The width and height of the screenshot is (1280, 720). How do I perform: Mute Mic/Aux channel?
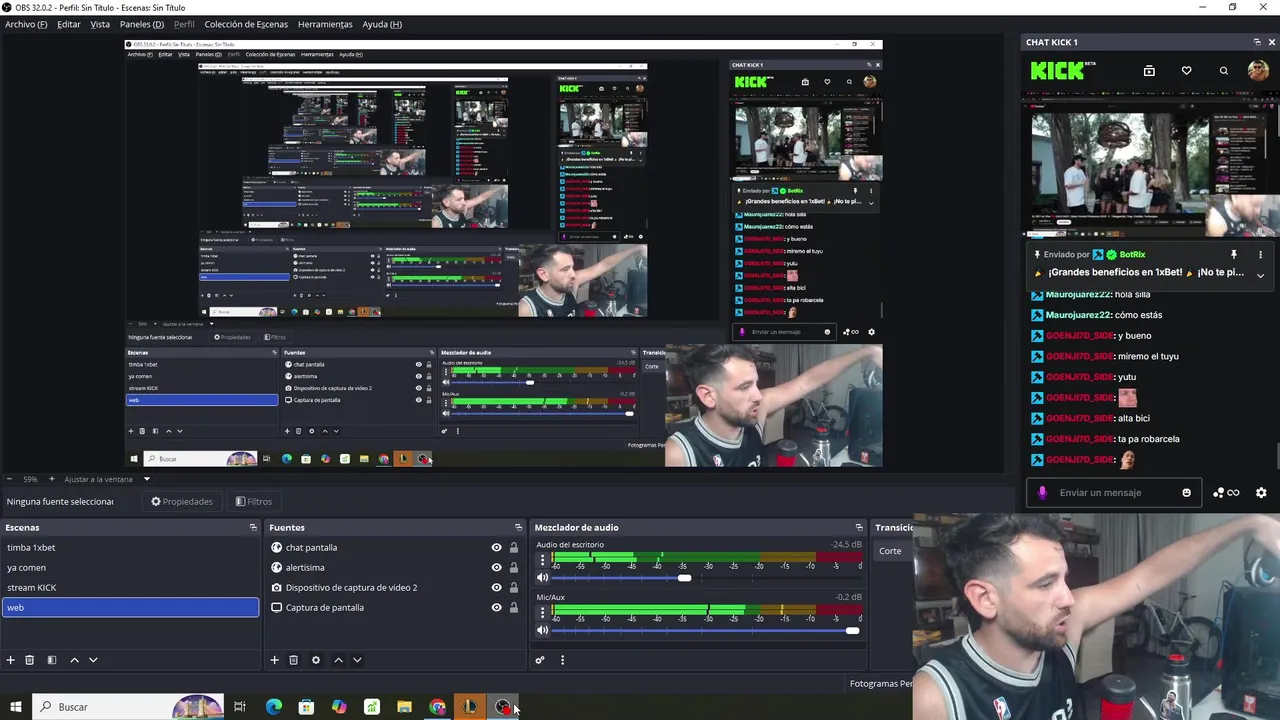click(543, 630)
